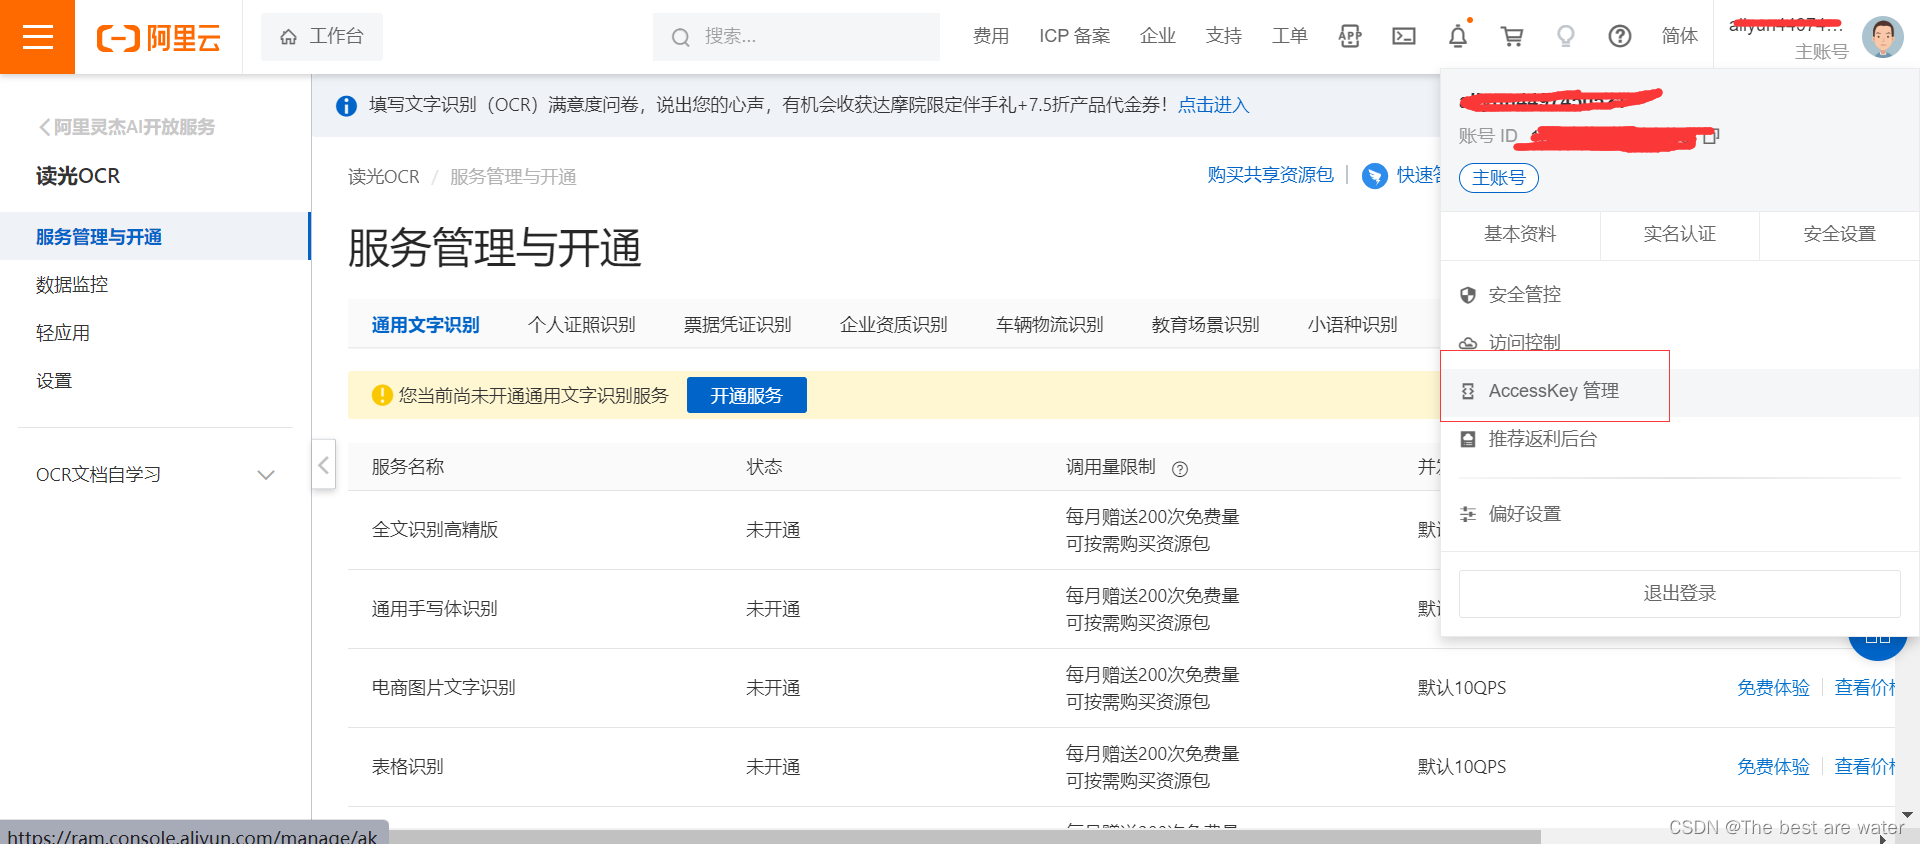Click the Aliyun logo
The width and height of the screenshot is (1920, 844).
[x=158, y=38]
